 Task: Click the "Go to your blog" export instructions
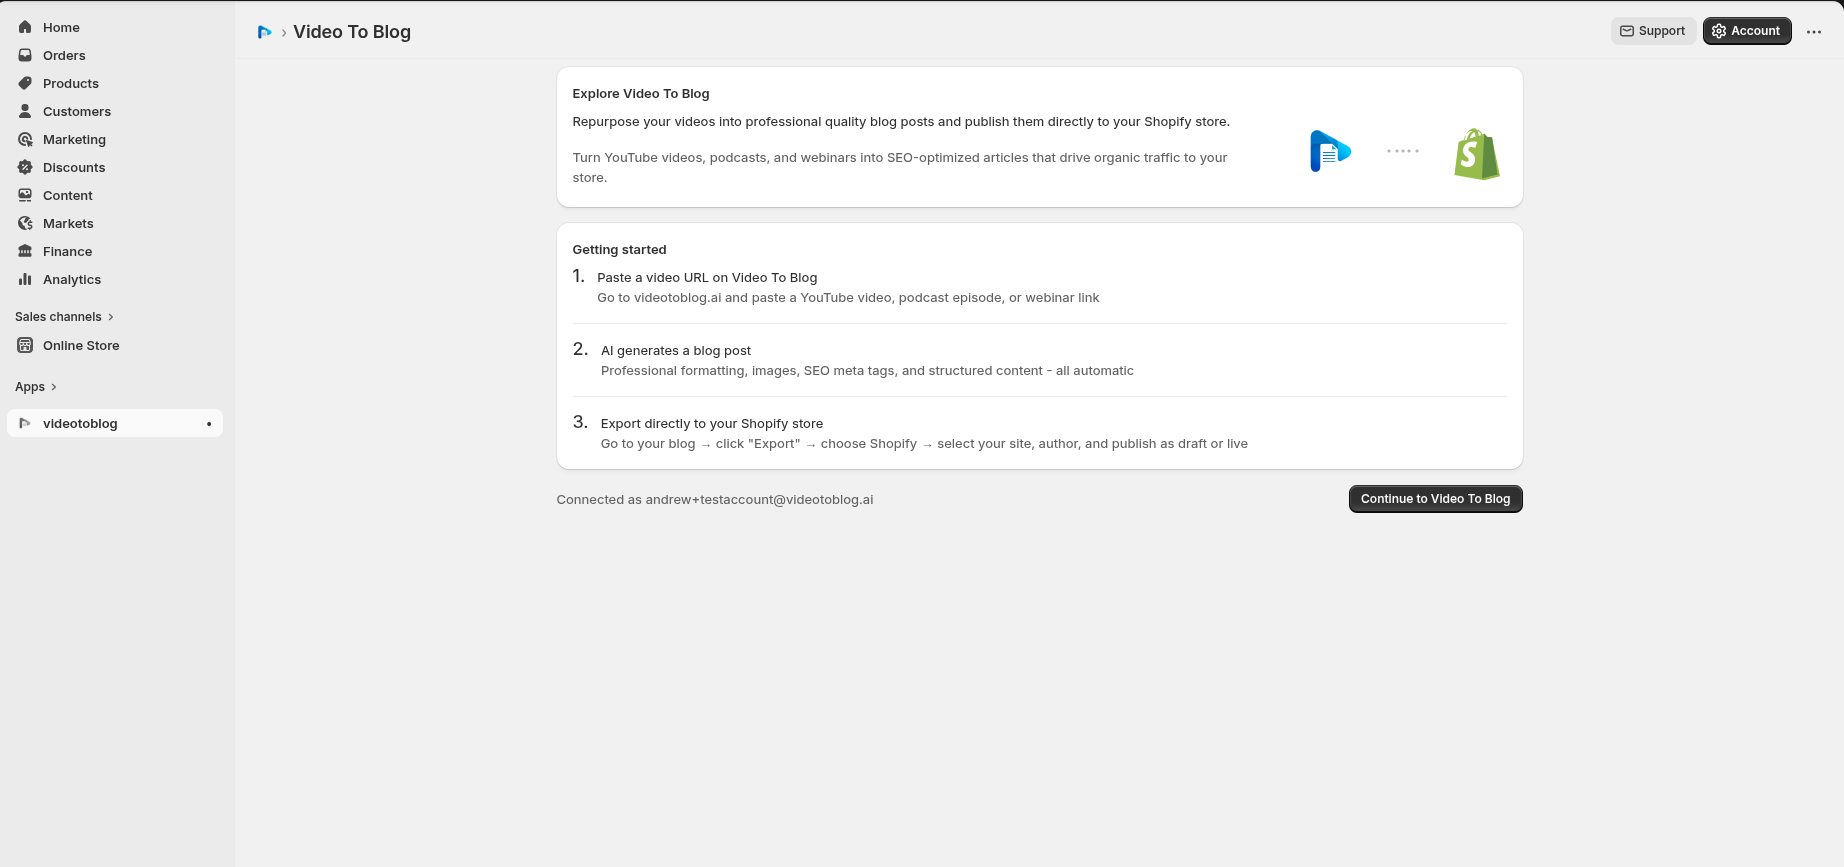924,444
